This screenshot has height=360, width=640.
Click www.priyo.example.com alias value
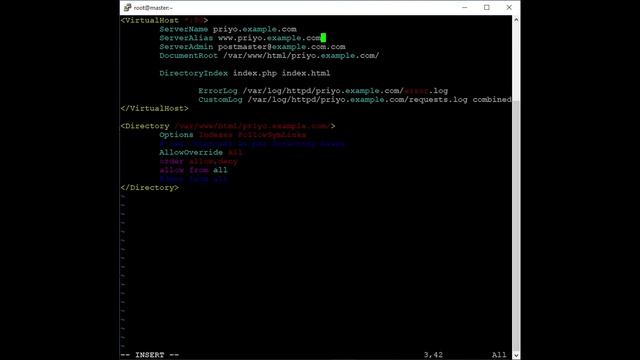(x=269, y=38)
